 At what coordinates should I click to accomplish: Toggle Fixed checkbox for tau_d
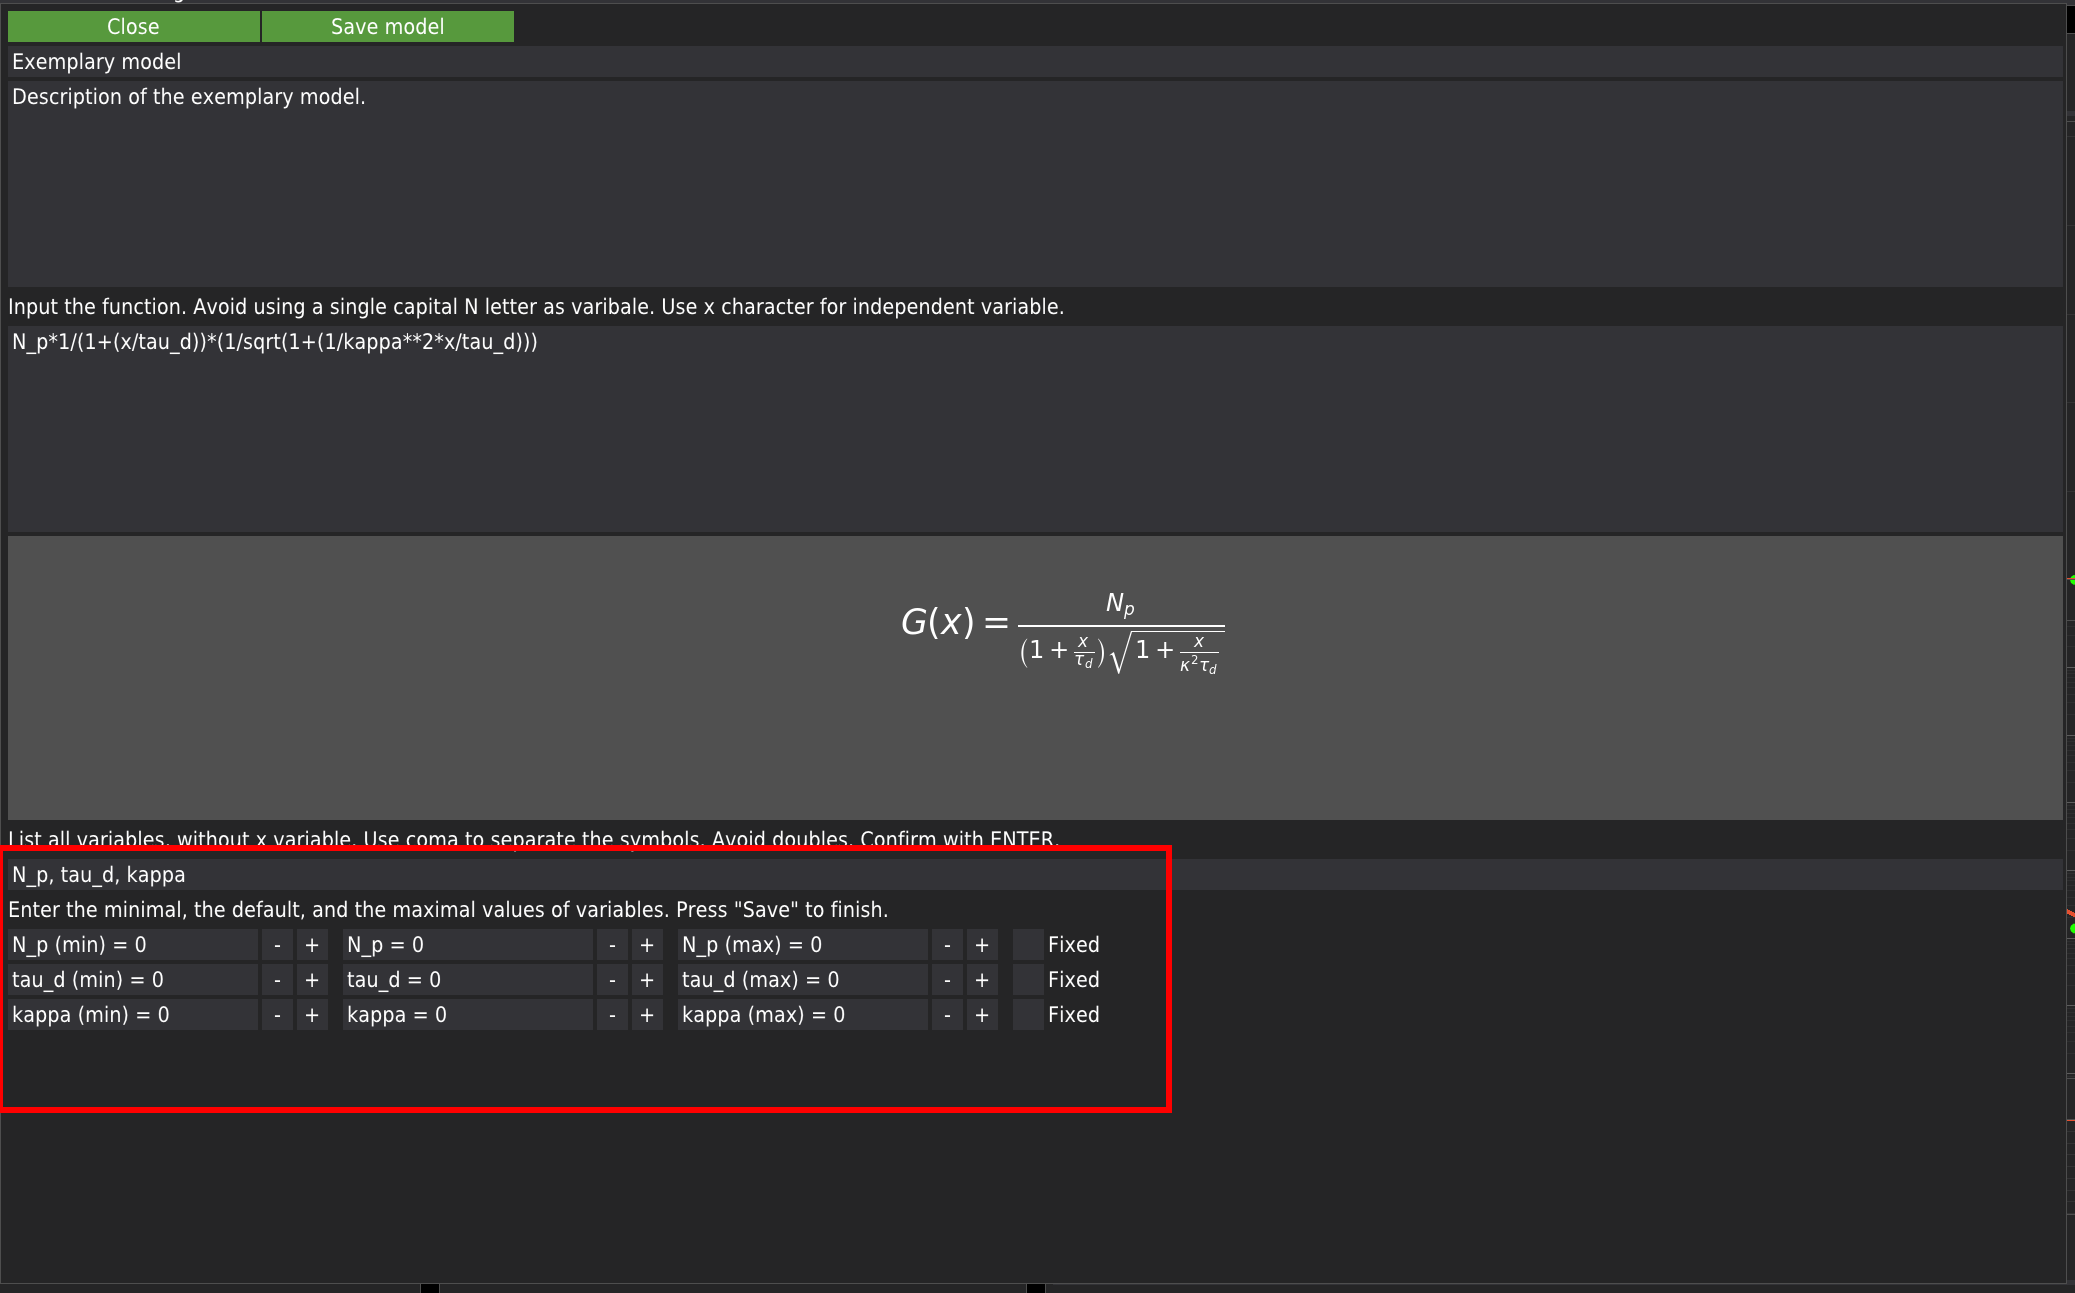1028,980
